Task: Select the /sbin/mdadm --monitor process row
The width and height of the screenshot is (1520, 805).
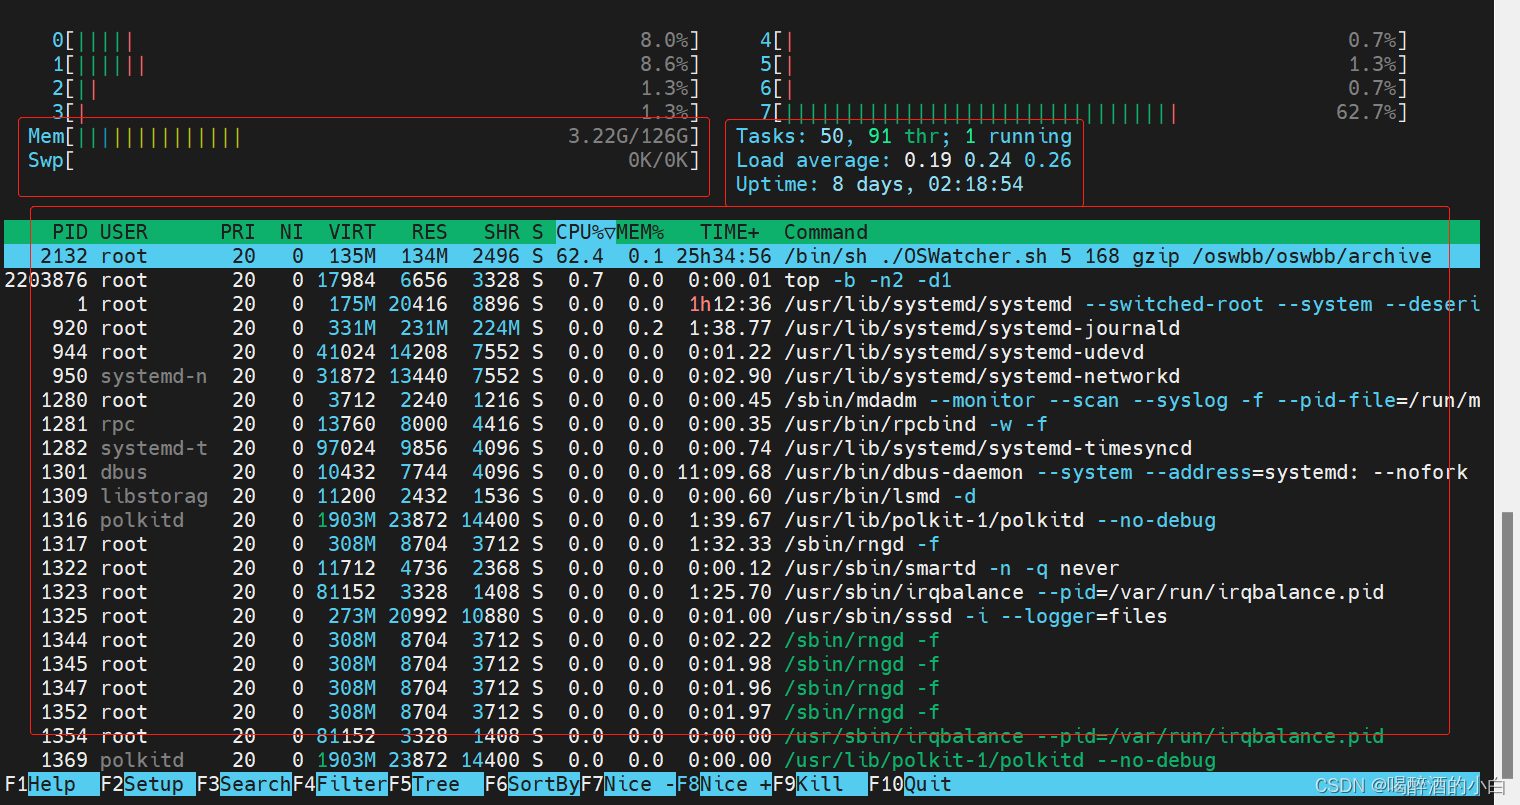Action: click(742, 400)
